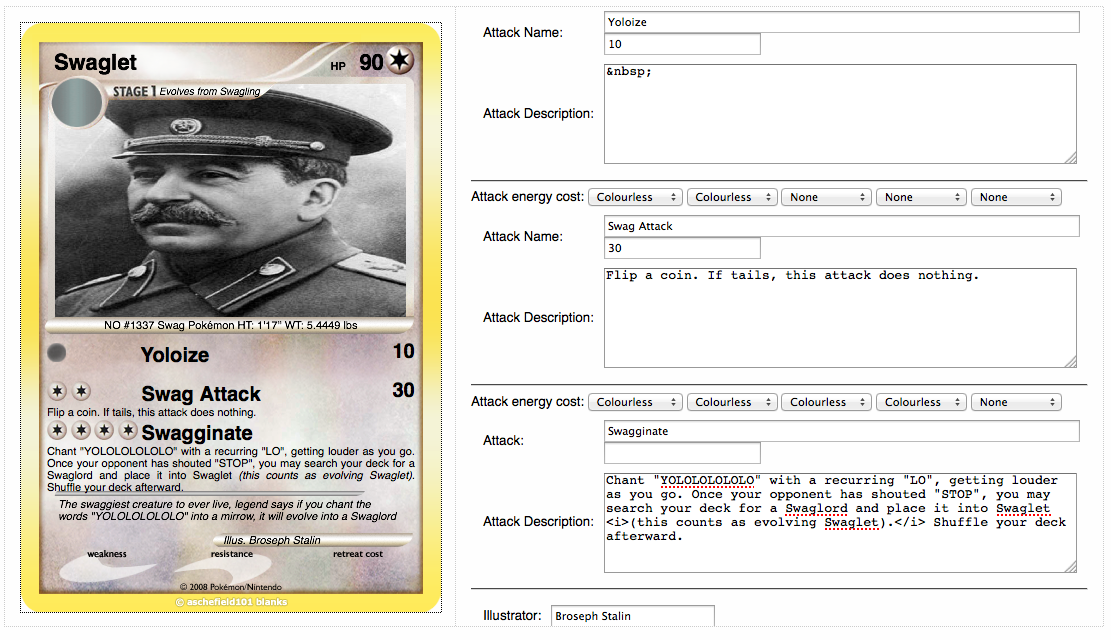This screenshot has height=640, width=1111.
Task: Click the 'Illustrator:' form label
Action: 512,616
